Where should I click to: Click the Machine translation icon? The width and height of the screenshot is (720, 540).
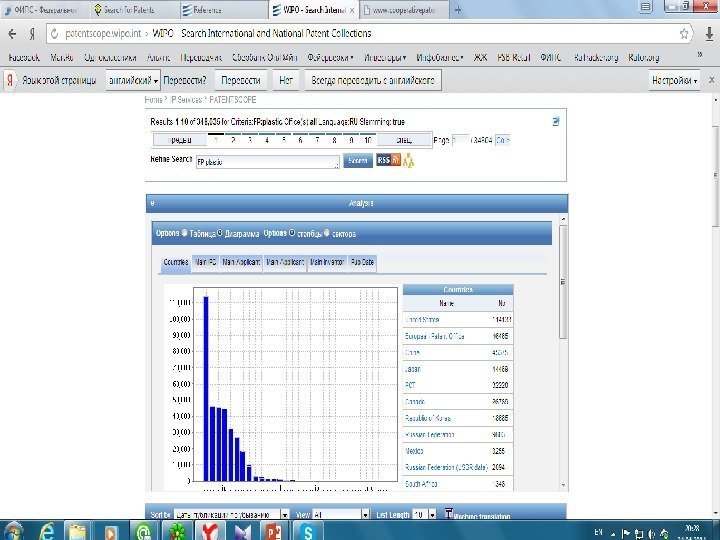coord(449,513)
